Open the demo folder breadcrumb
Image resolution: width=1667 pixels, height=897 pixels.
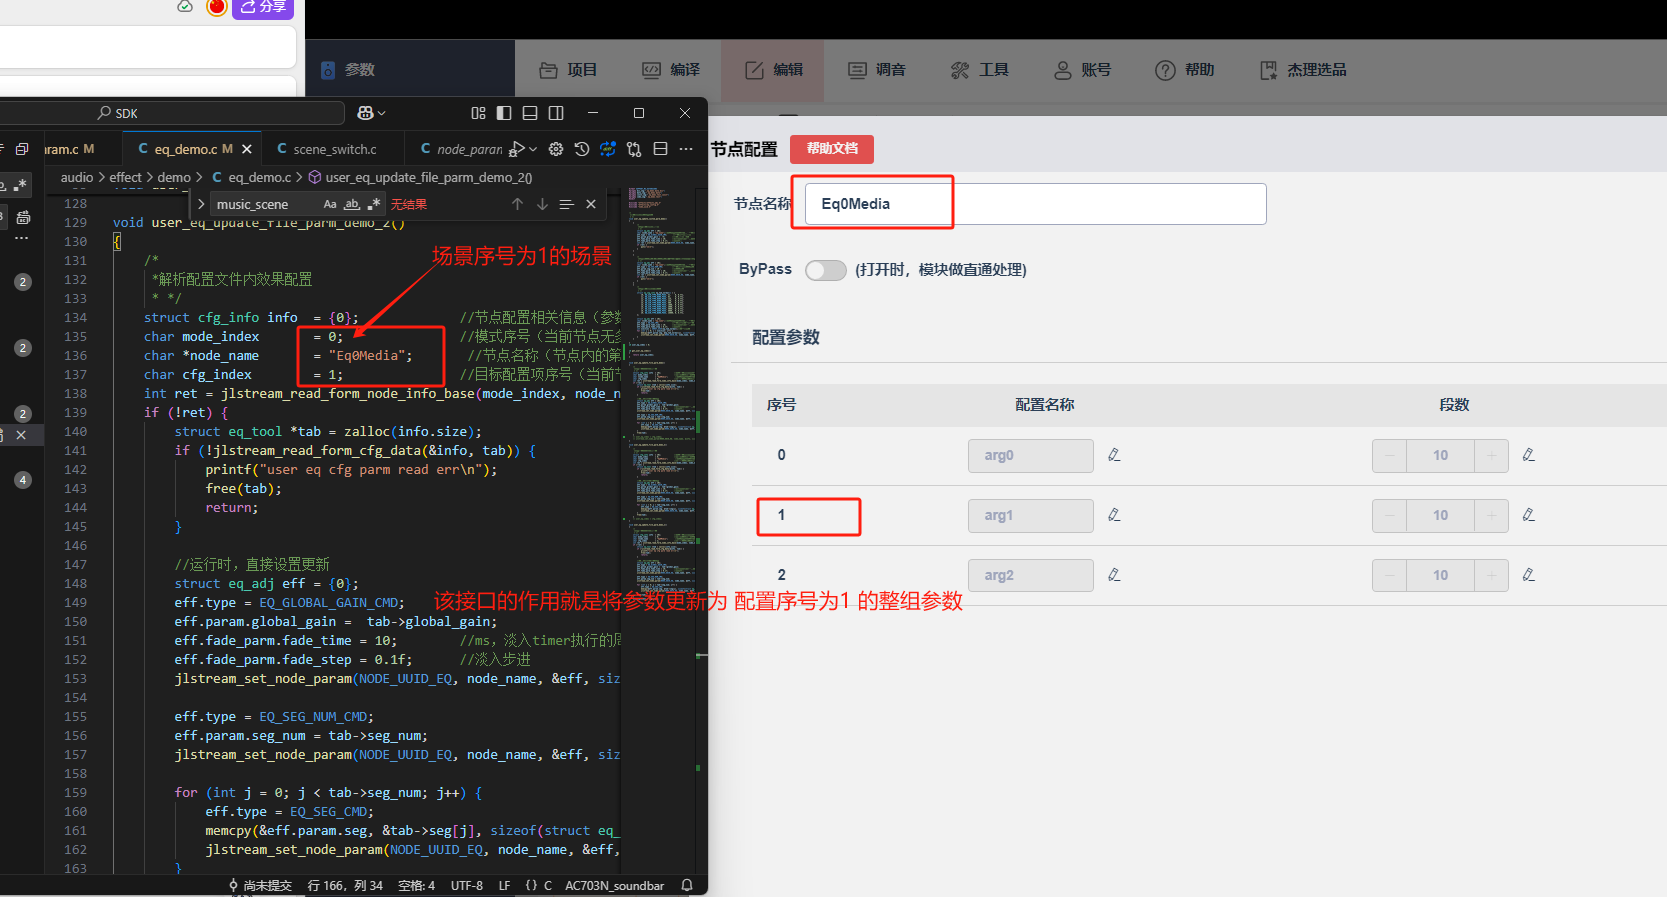pyautogui.click(x=174, y=177)
